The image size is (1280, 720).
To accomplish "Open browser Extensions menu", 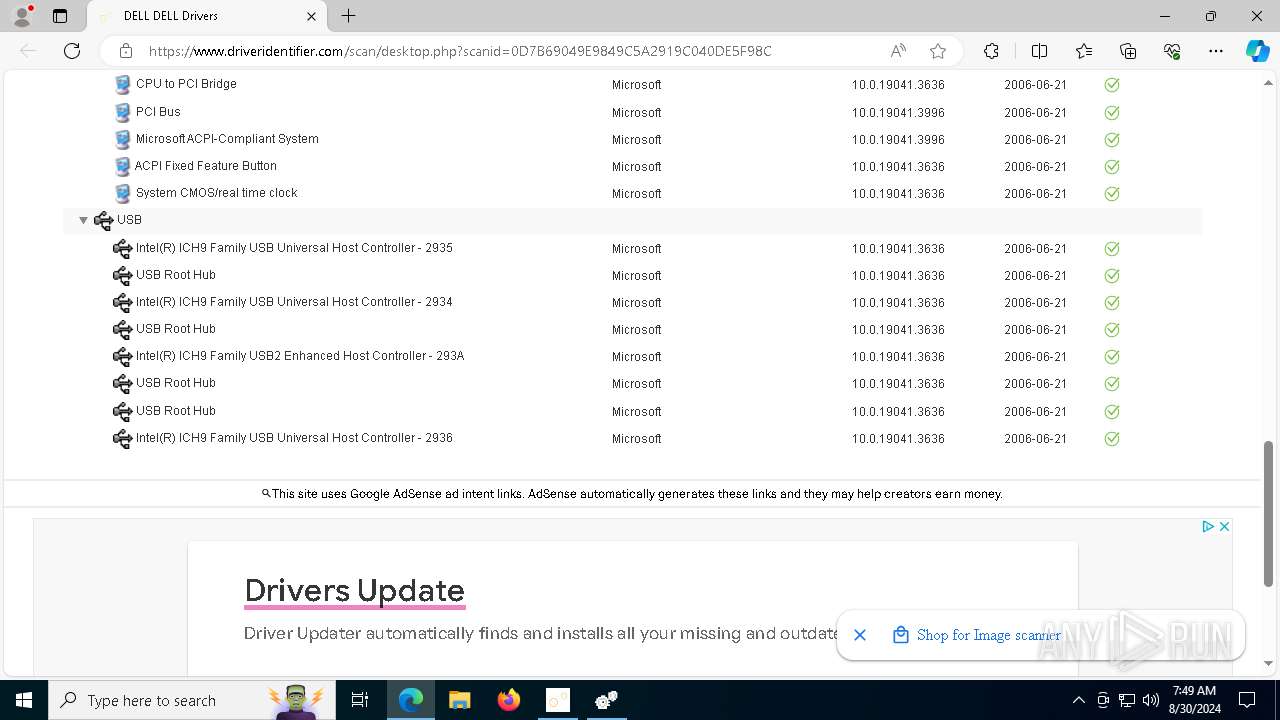I will click(x=991, y=51).
